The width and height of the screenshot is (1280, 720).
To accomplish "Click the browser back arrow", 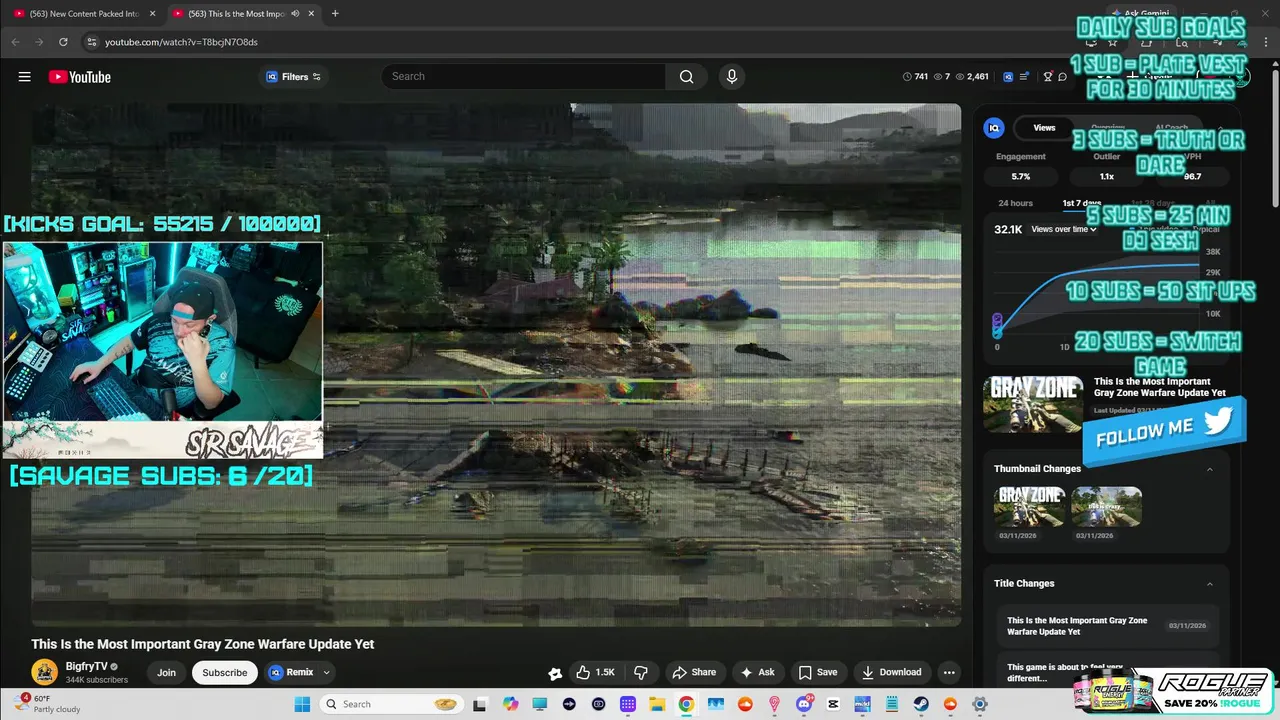I will coord(15,42).
